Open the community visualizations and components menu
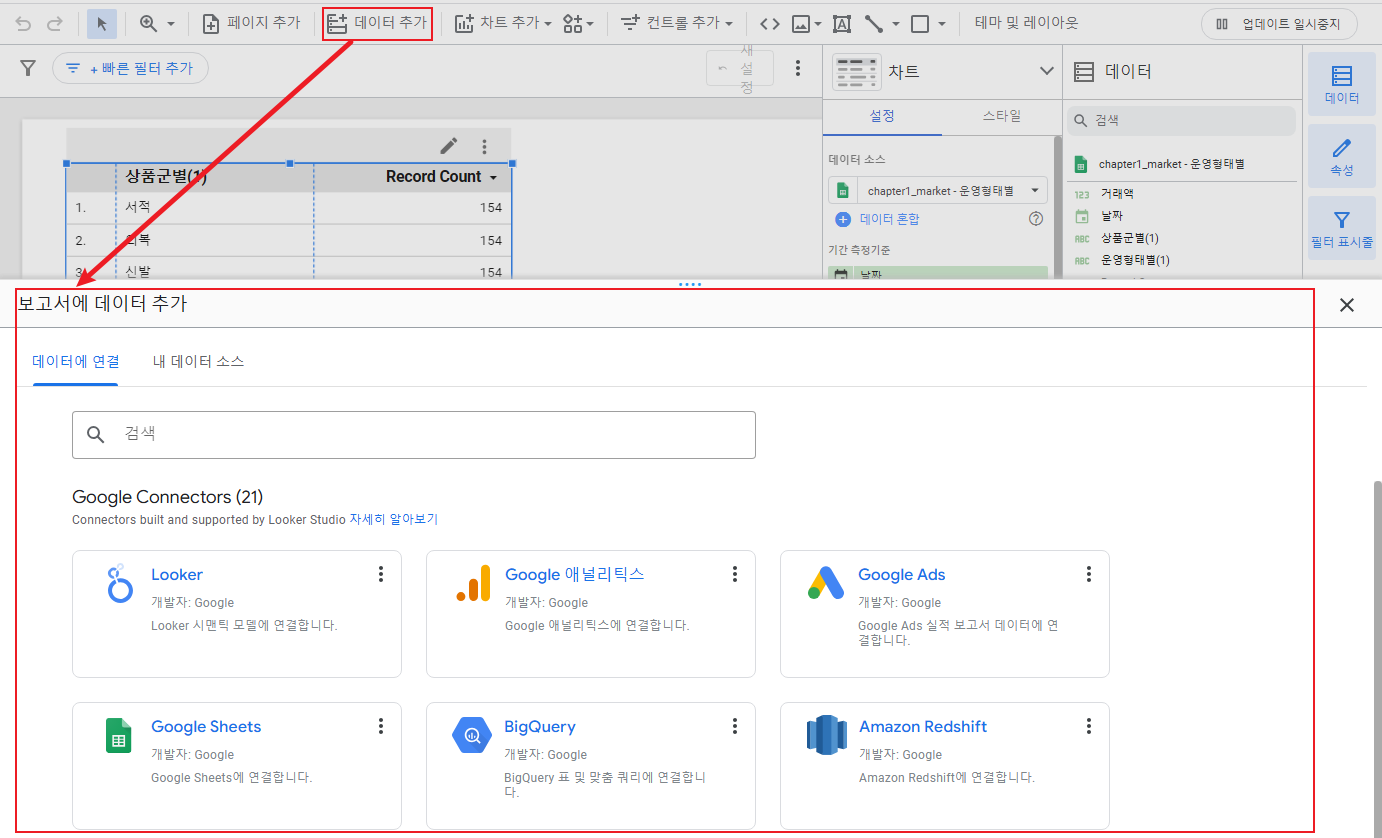 pyautogui.click(x=578, y=23)
